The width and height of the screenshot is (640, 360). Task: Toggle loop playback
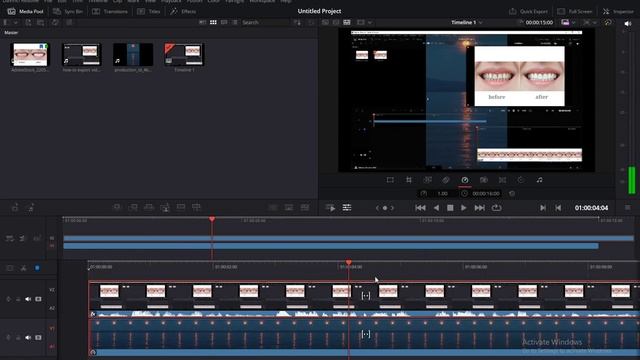[x=497, y=208]
